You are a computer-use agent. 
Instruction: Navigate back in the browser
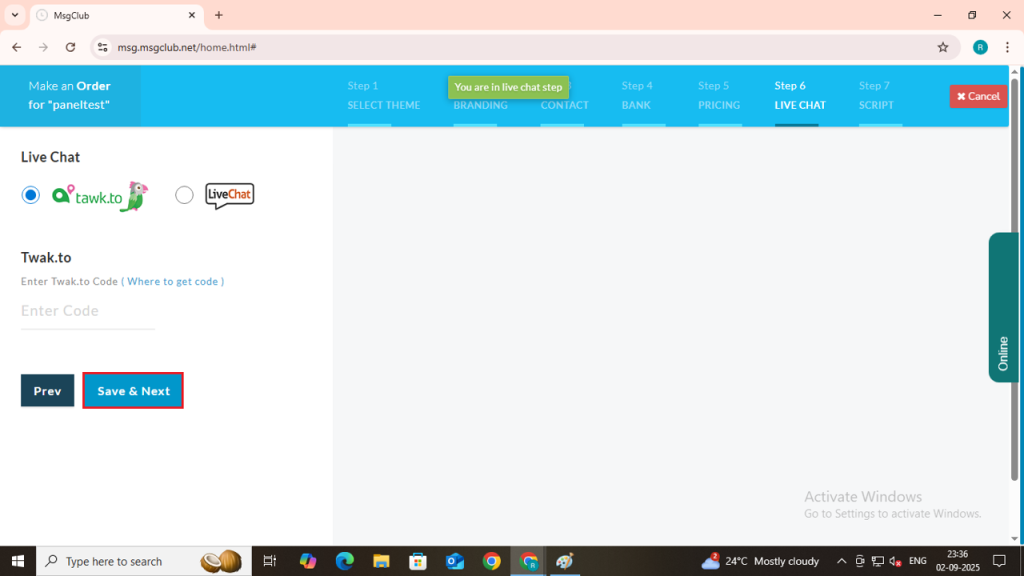[x=17, y=47]
